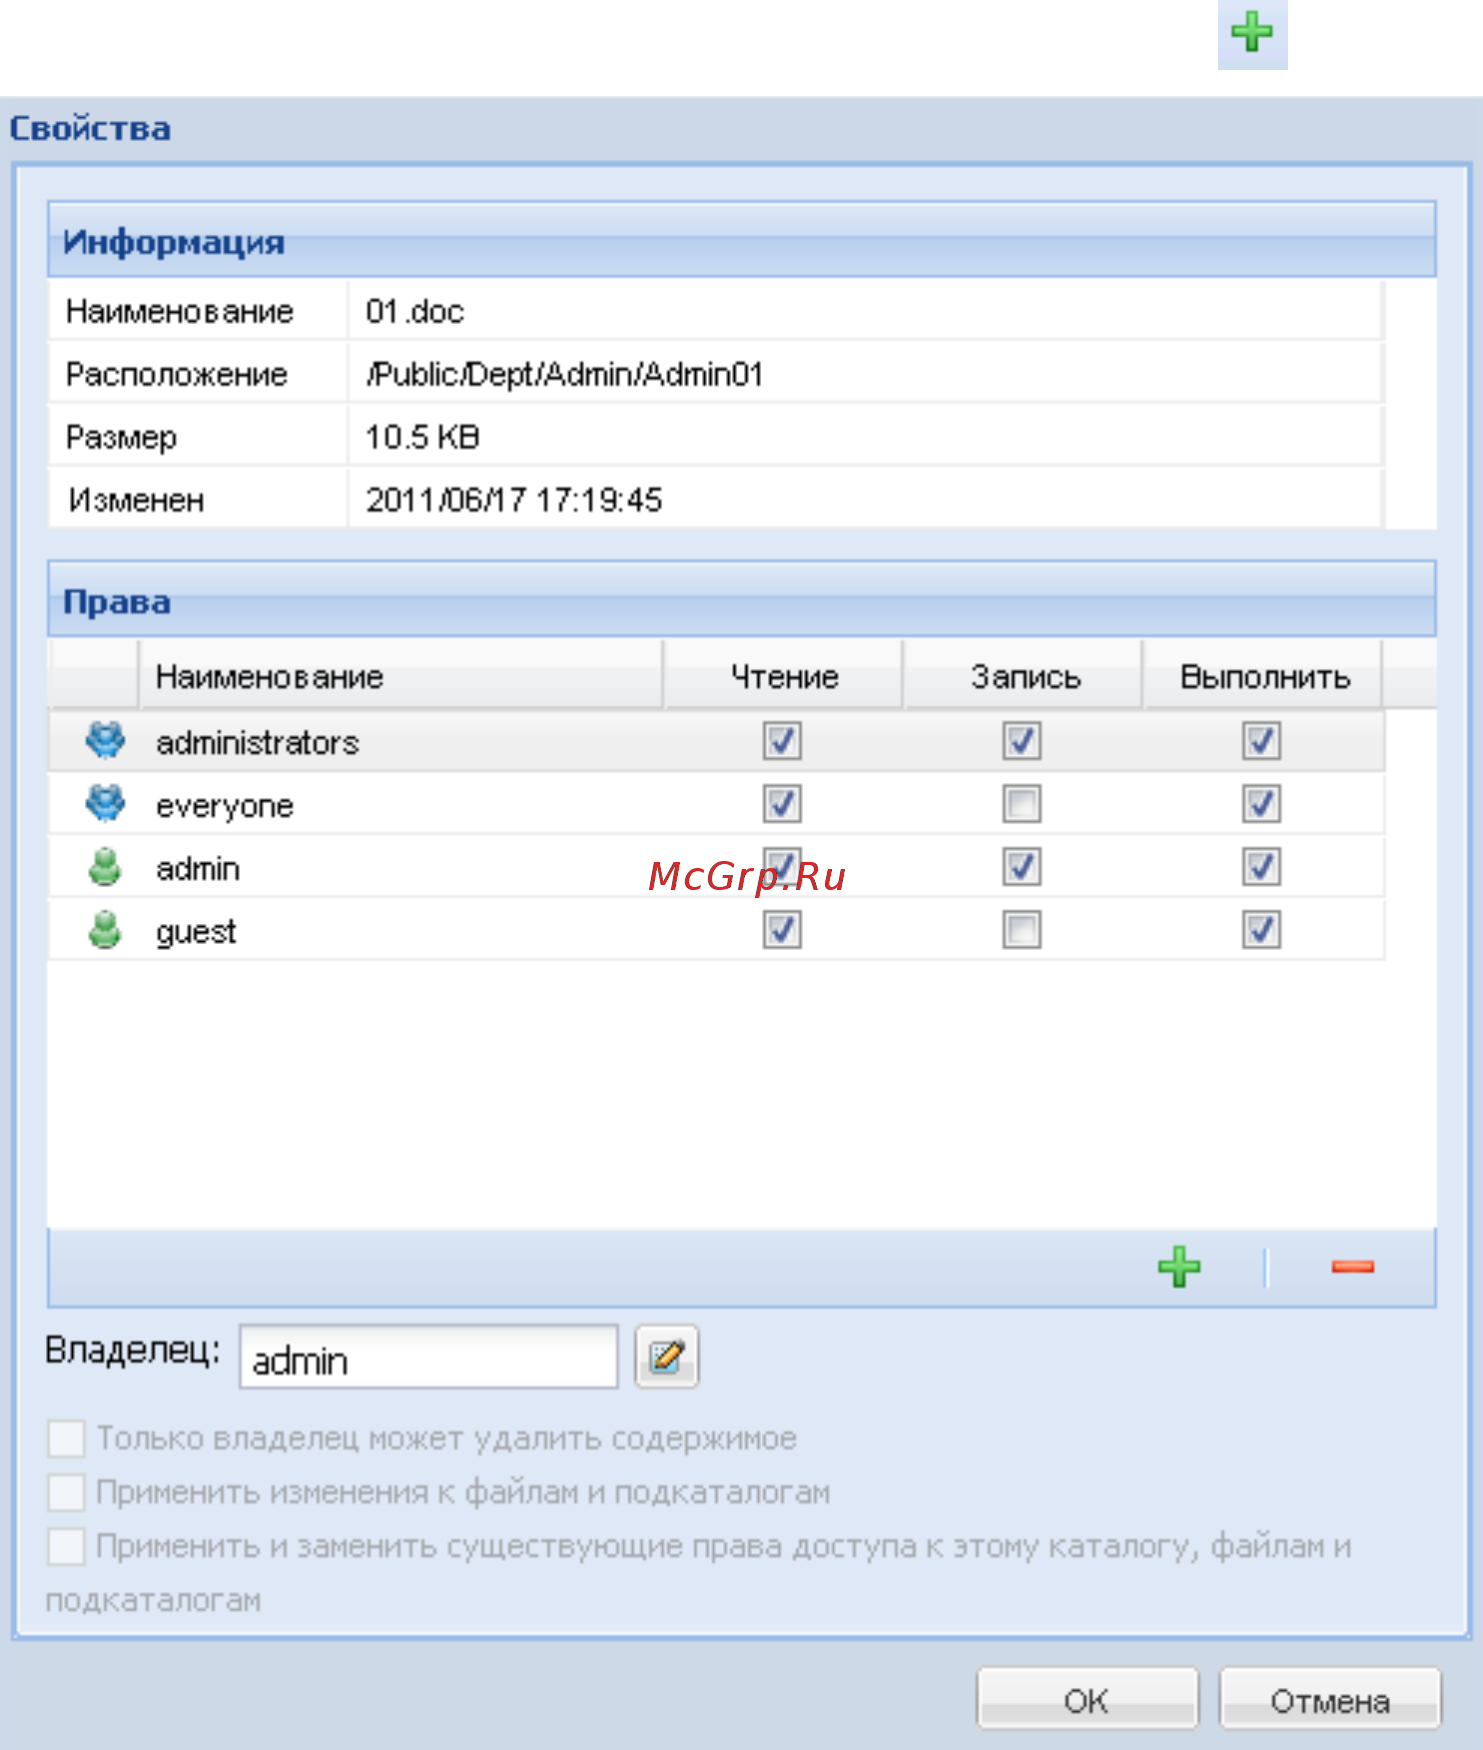Image resolution: width=1483 pixels, height=1750 pixels.
Task: Click the Информация section header
Action: (x=742, y=240)
